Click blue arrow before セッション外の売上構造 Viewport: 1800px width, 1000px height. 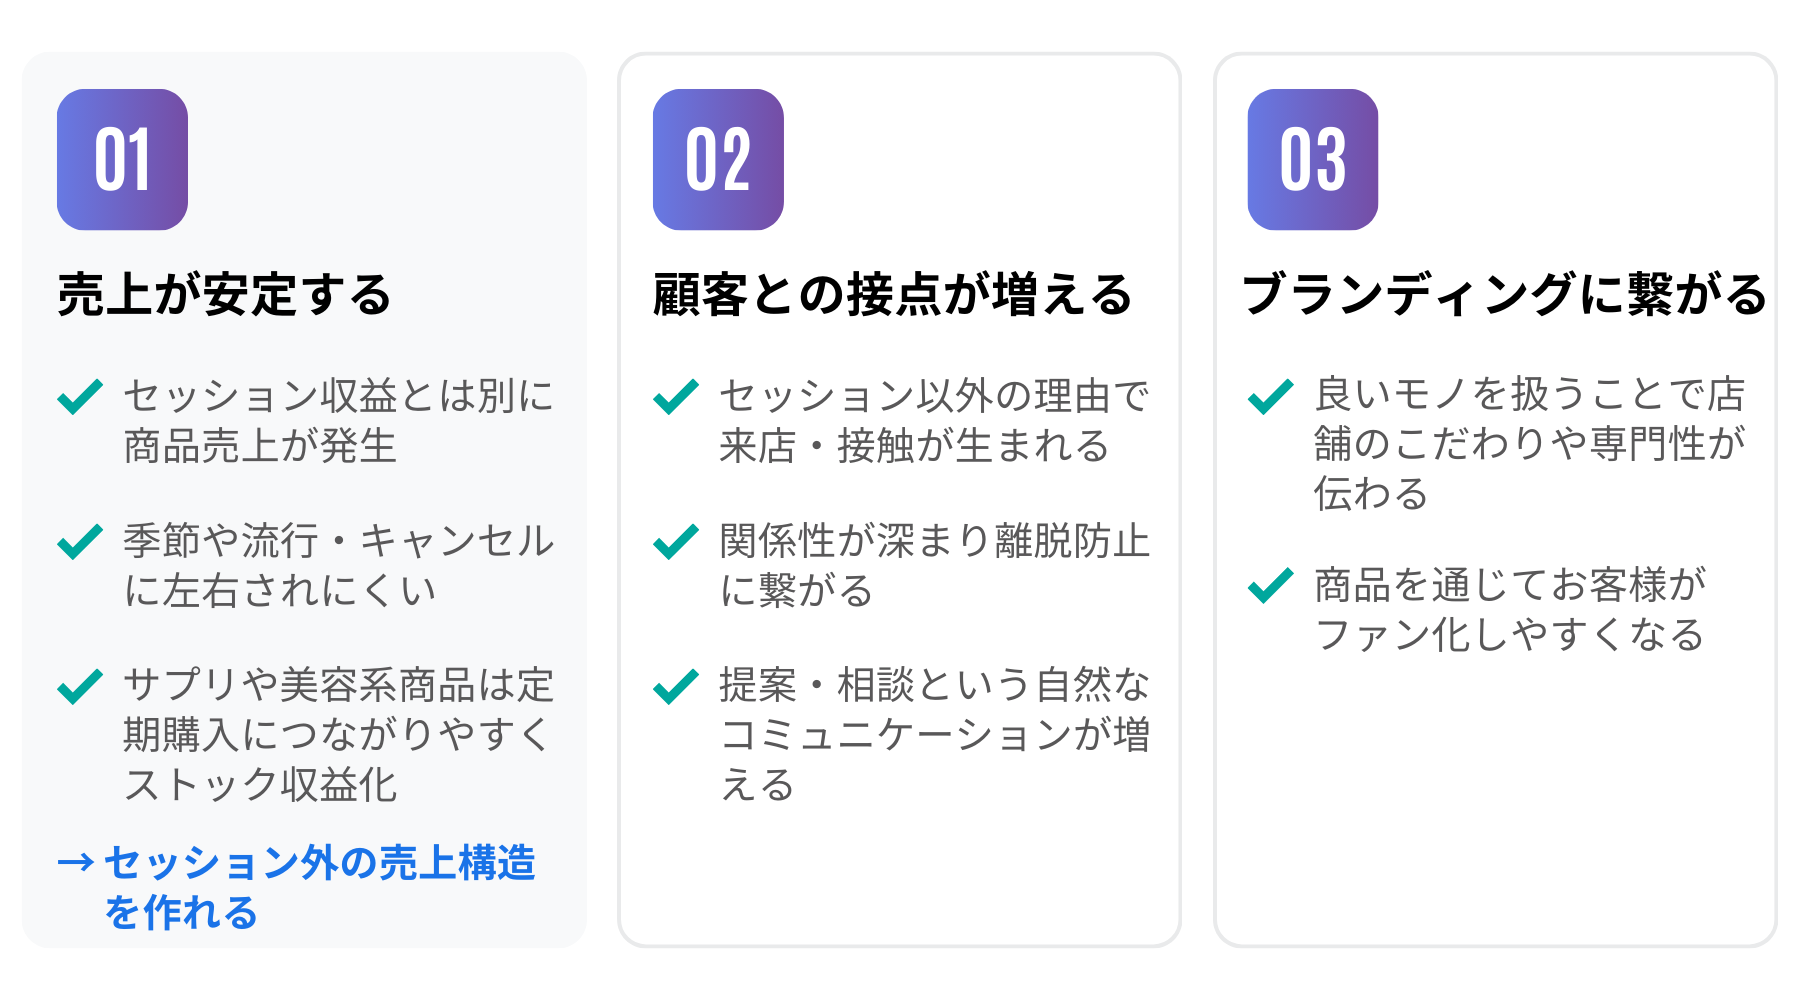click(76, 862)
